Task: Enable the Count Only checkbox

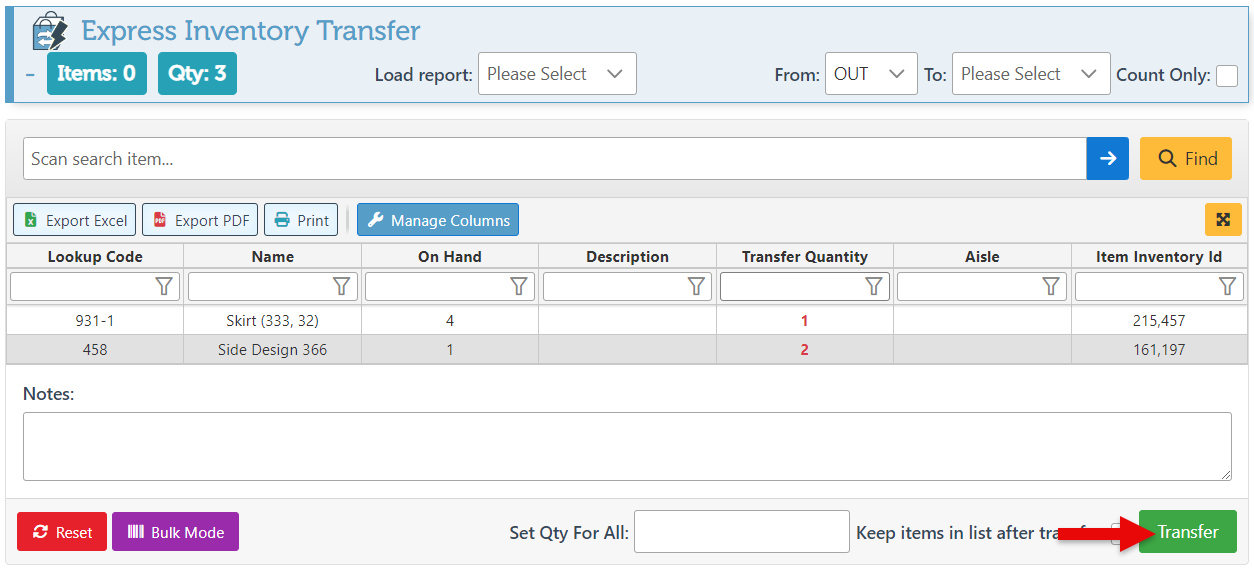Action: click(x=1226, y=75)
